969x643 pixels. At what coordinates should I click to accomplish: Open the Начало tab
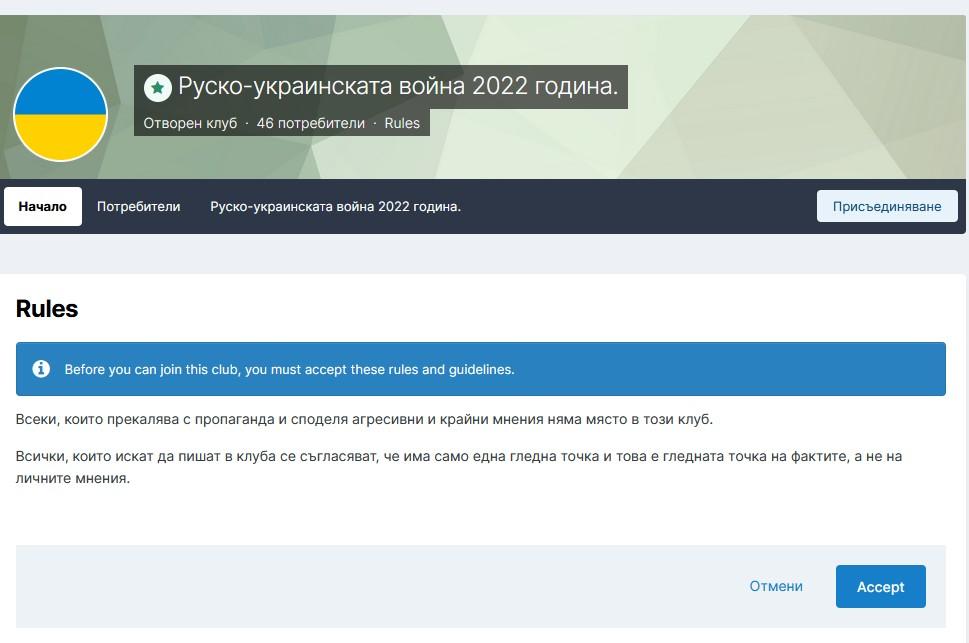click(x=43, y=207)
